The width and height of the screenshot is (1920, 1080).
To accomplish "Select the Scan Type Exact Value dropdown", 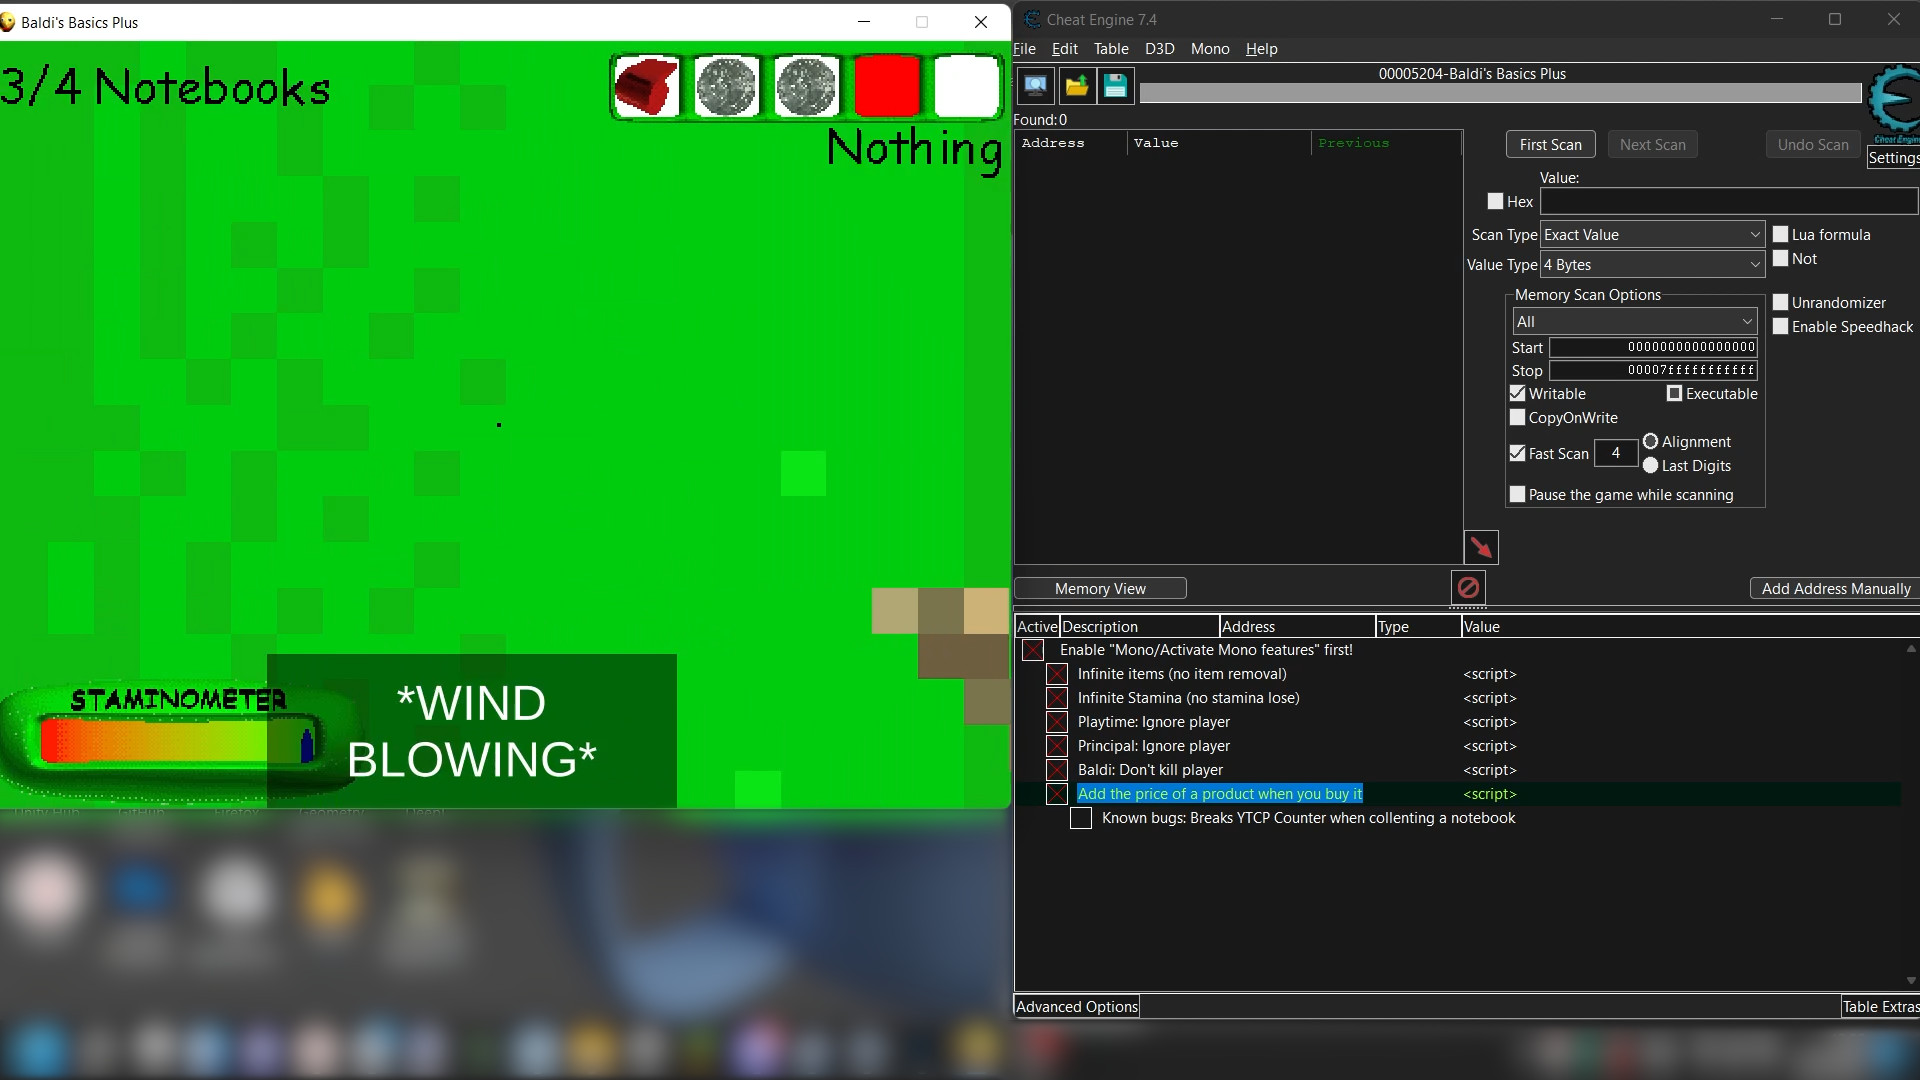I will [x=1650, y=235].
